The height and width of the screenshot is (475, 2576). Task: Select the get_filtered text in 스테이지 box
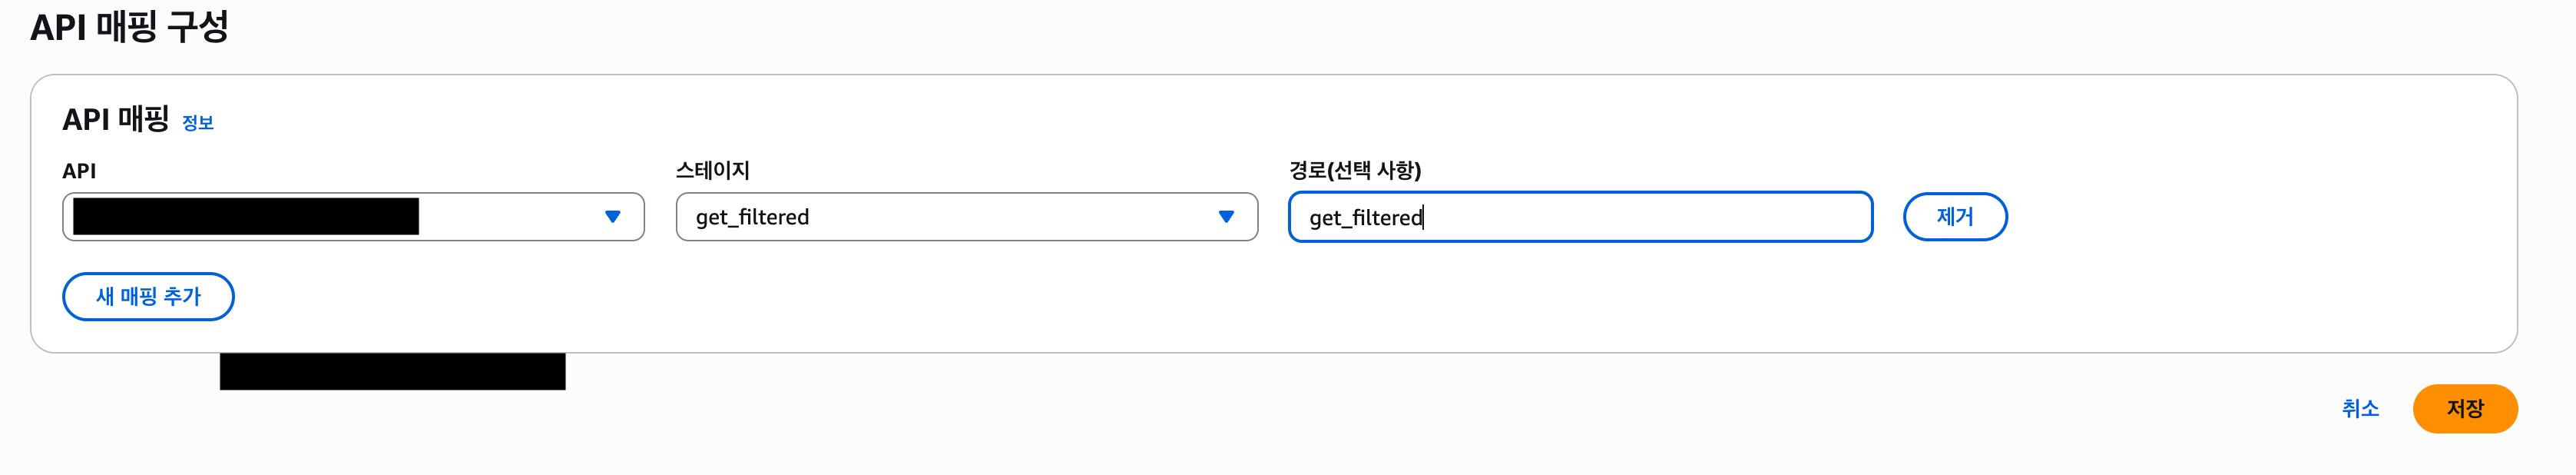[752, 217]
